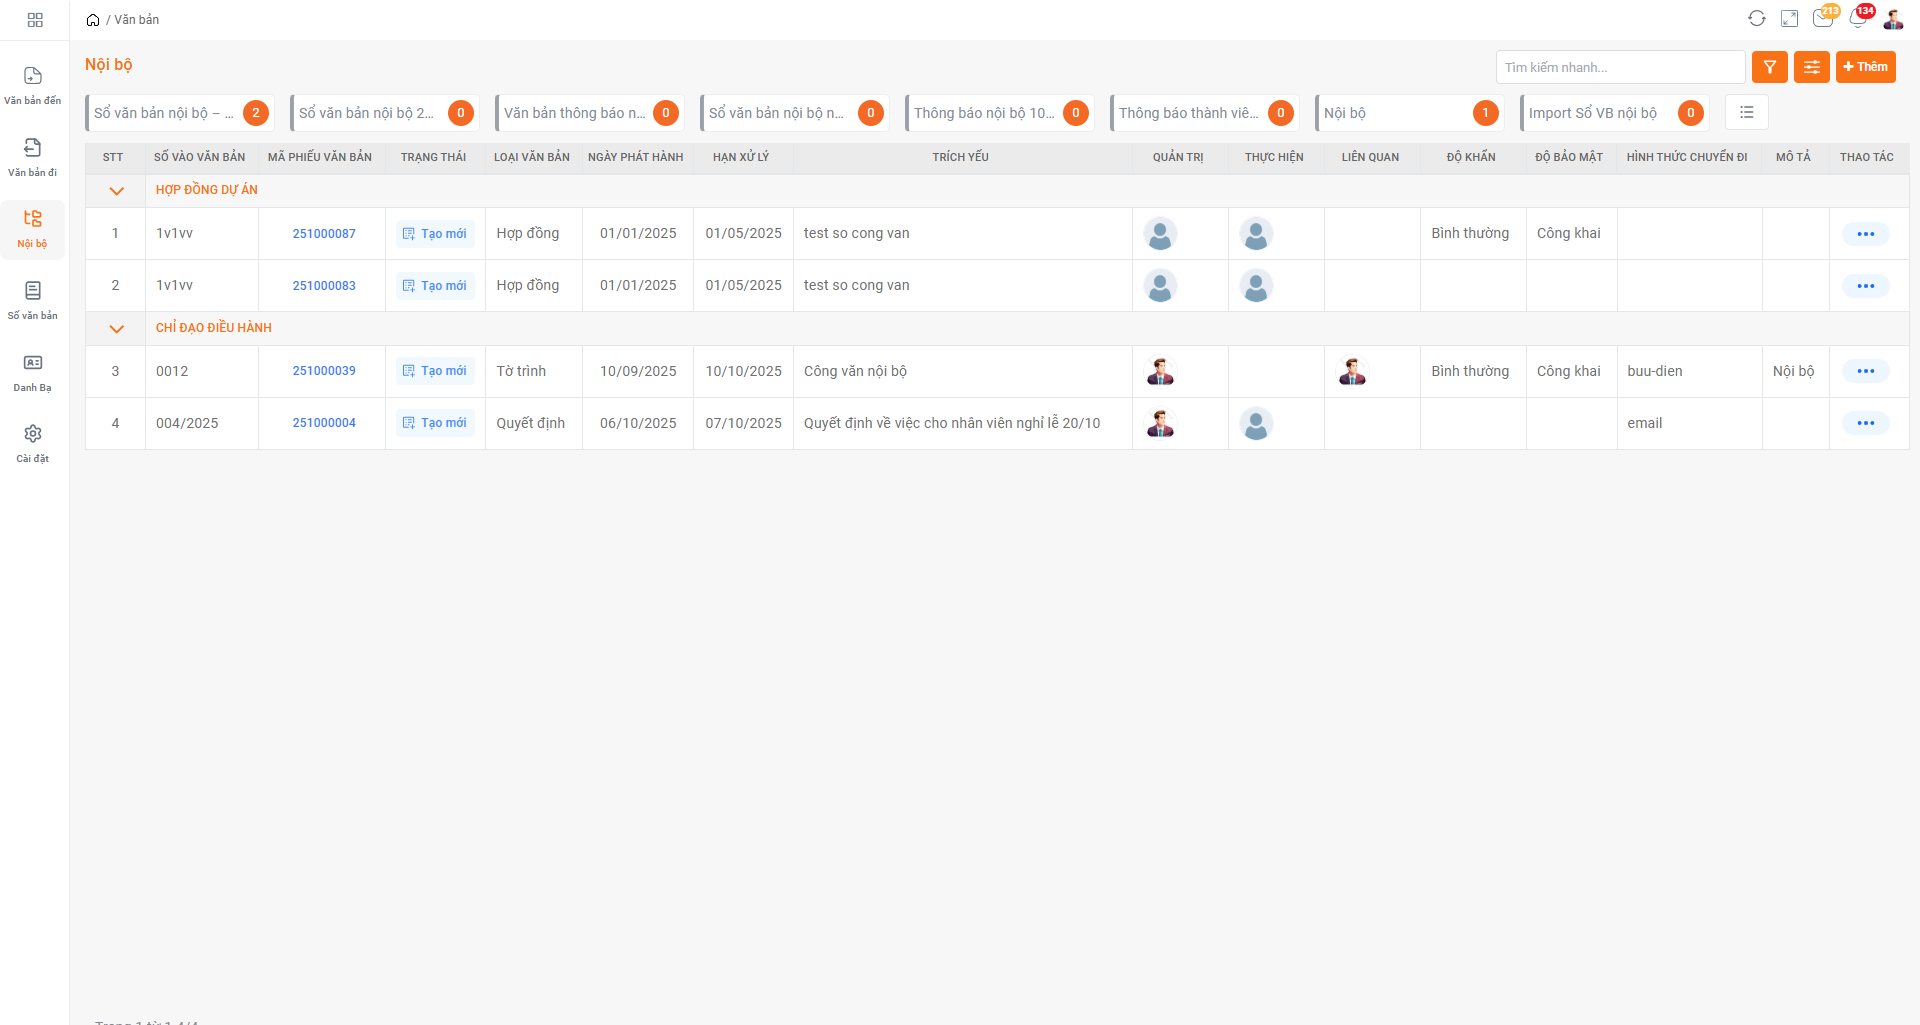
Task: Collapse the CHỈ ĐẠO ĐIỀU HÀNH group
Action: tap(116, 329)
